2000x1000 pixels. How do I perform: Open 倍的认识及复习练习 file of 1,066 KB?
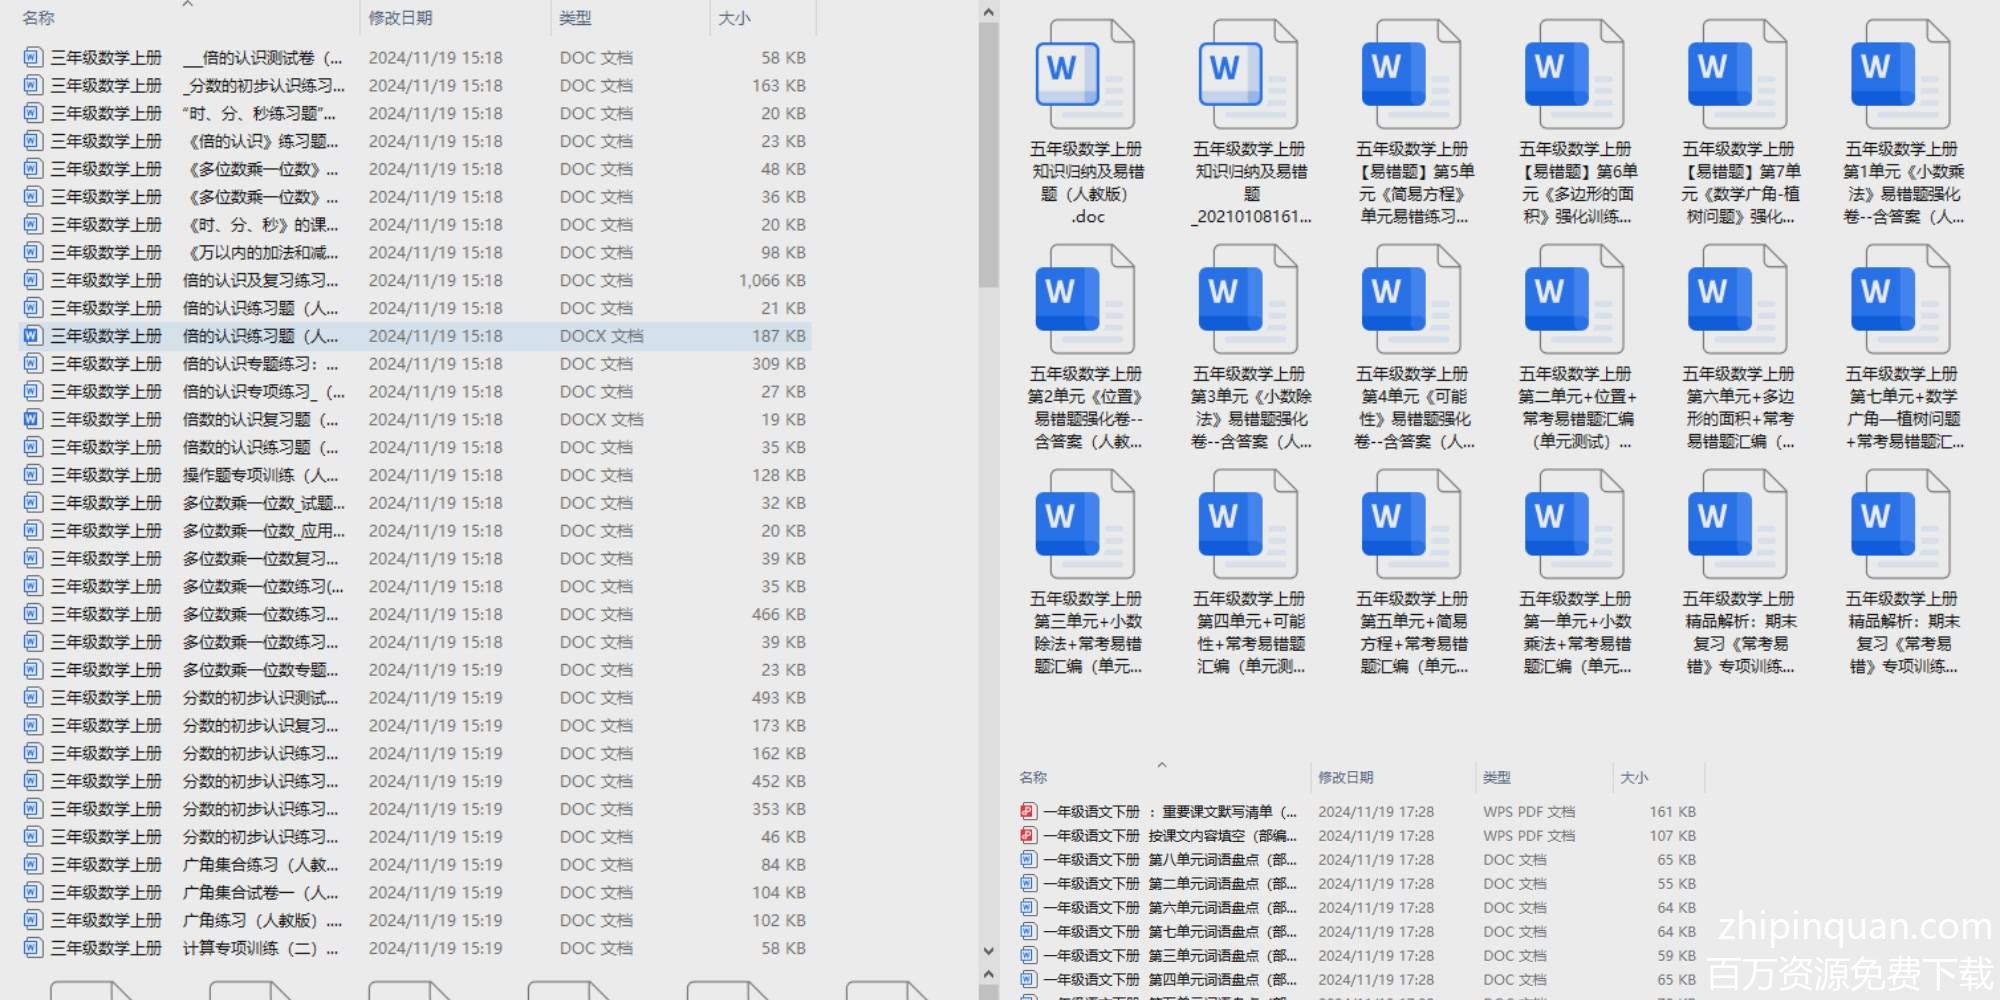[x=260, y=280]
